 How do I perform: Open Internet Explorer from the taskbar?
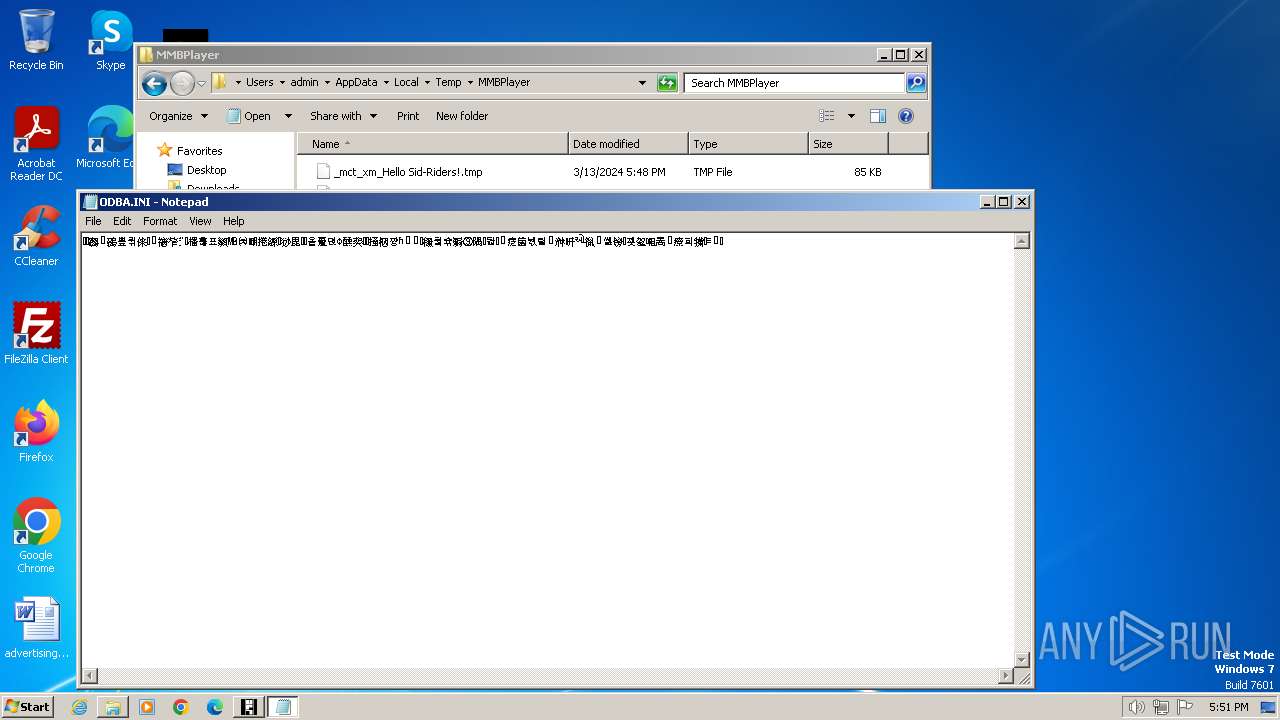[79, 707]
